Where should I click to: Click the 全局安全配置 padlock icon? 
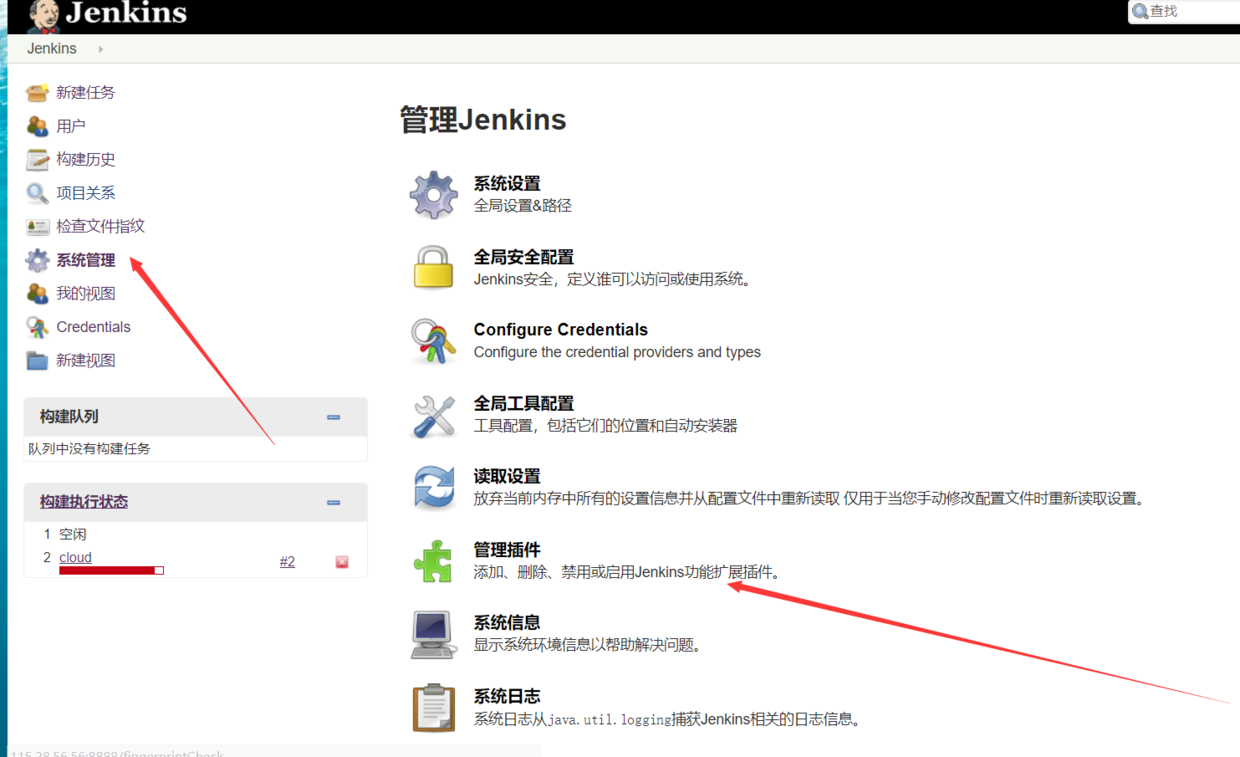pyautogui.click(x=434, y=267)
